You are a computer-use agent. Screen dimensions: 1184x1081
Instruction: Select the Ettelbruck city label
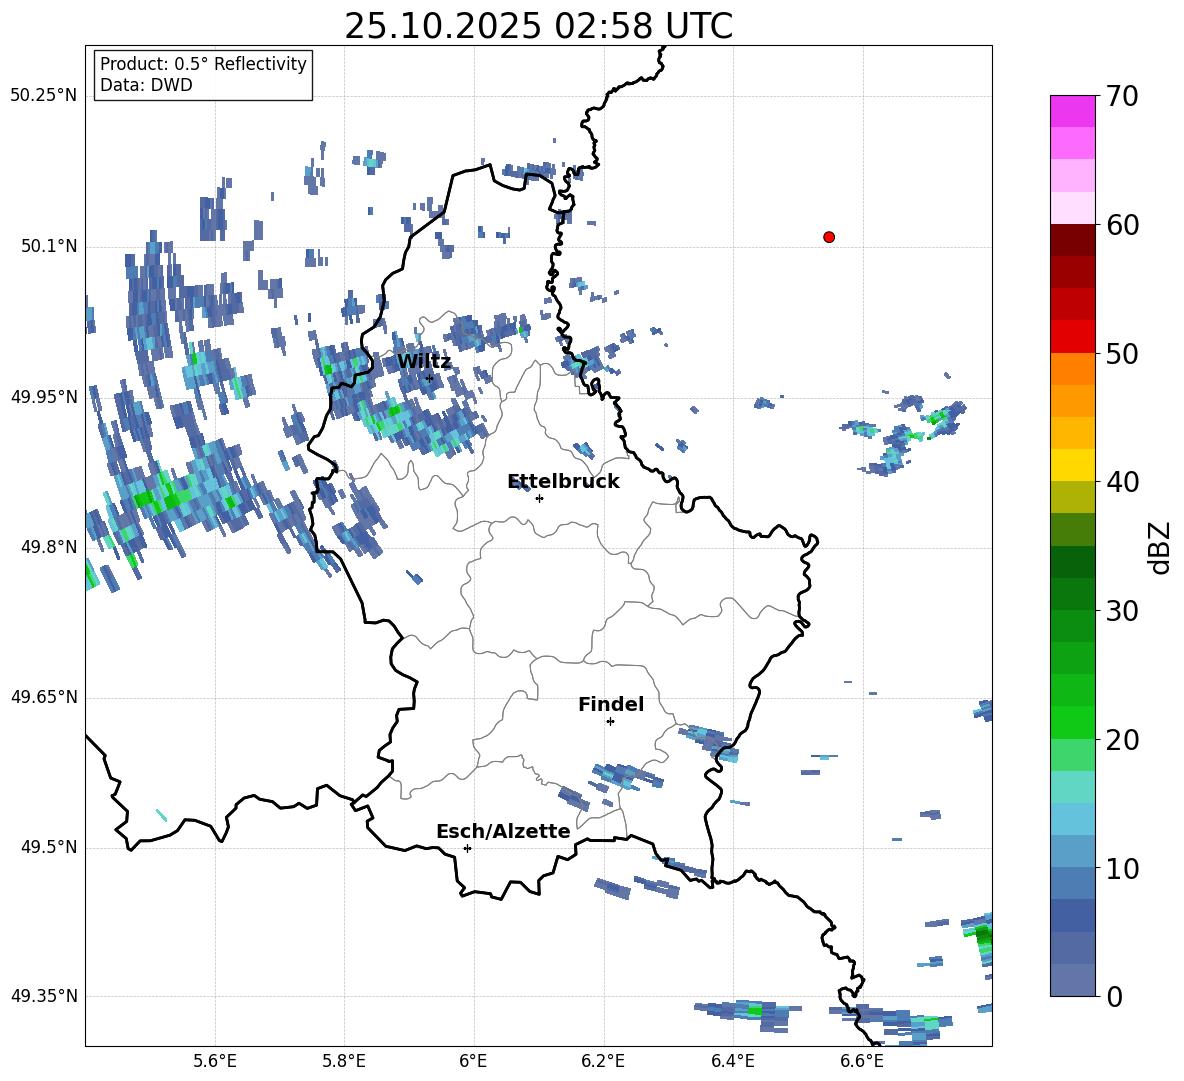point(563,482)
